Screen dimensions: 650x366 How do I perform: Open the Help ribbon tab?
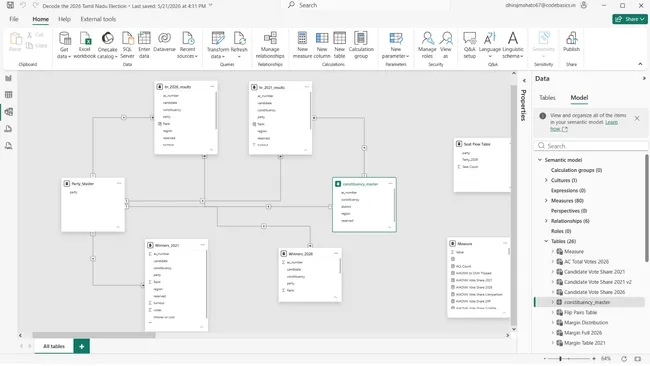tap(64, 19)
